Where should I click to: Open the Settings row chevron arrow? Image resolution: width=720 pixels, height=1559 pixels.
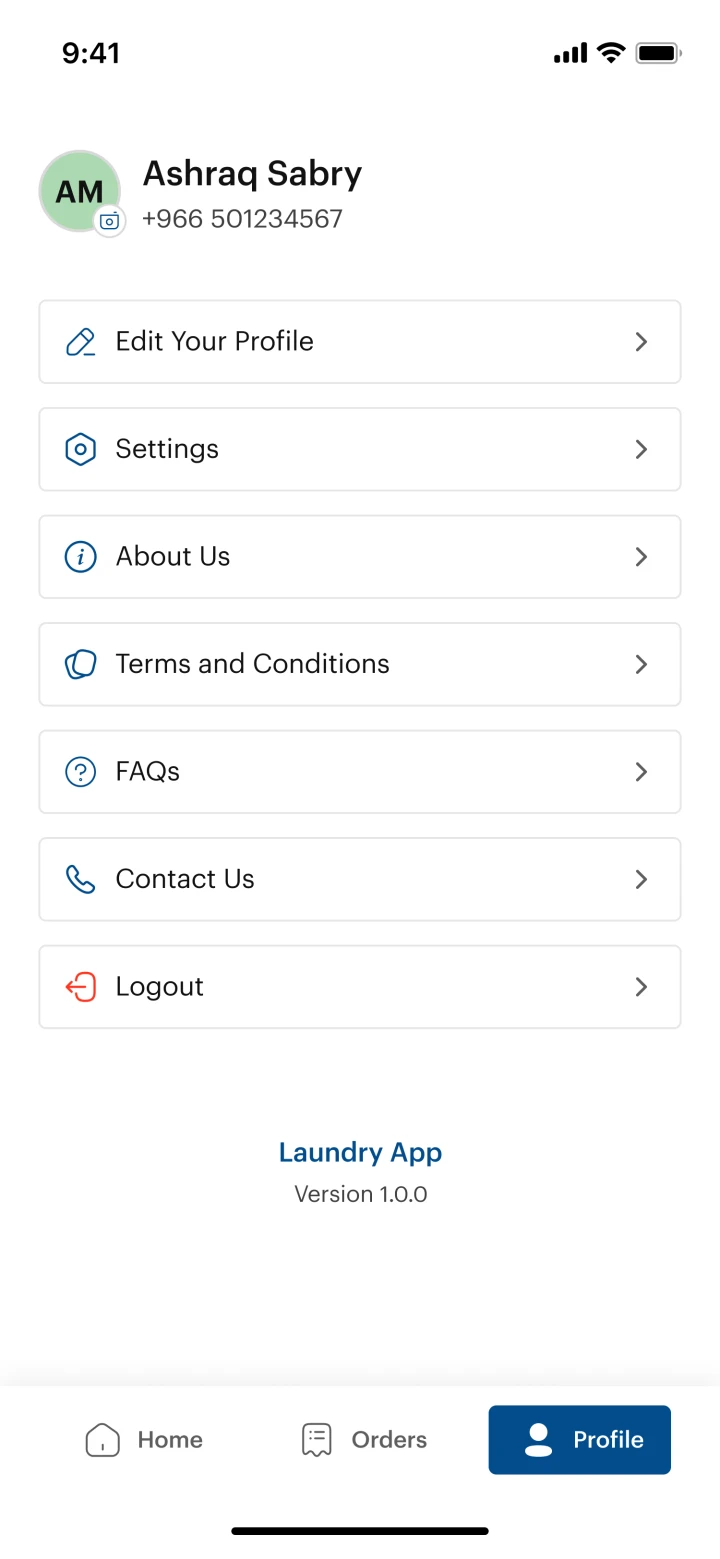pos(642,449)
